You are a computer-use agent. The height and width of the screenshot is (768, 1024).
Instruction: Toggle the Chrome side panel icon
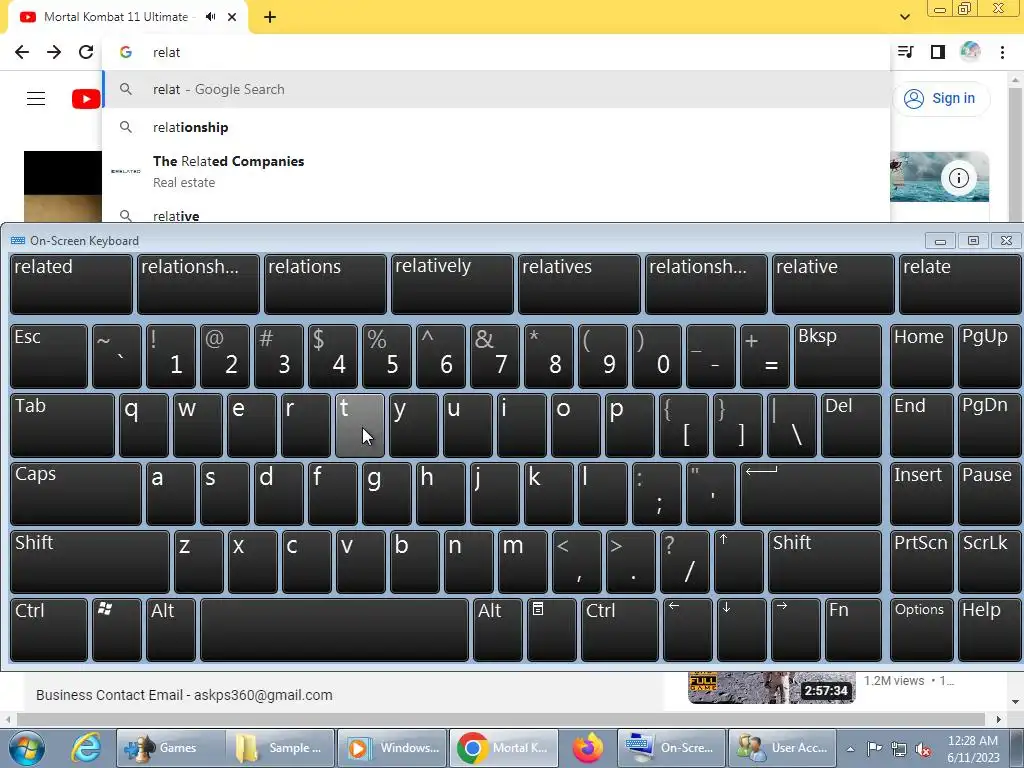[938, 52]
